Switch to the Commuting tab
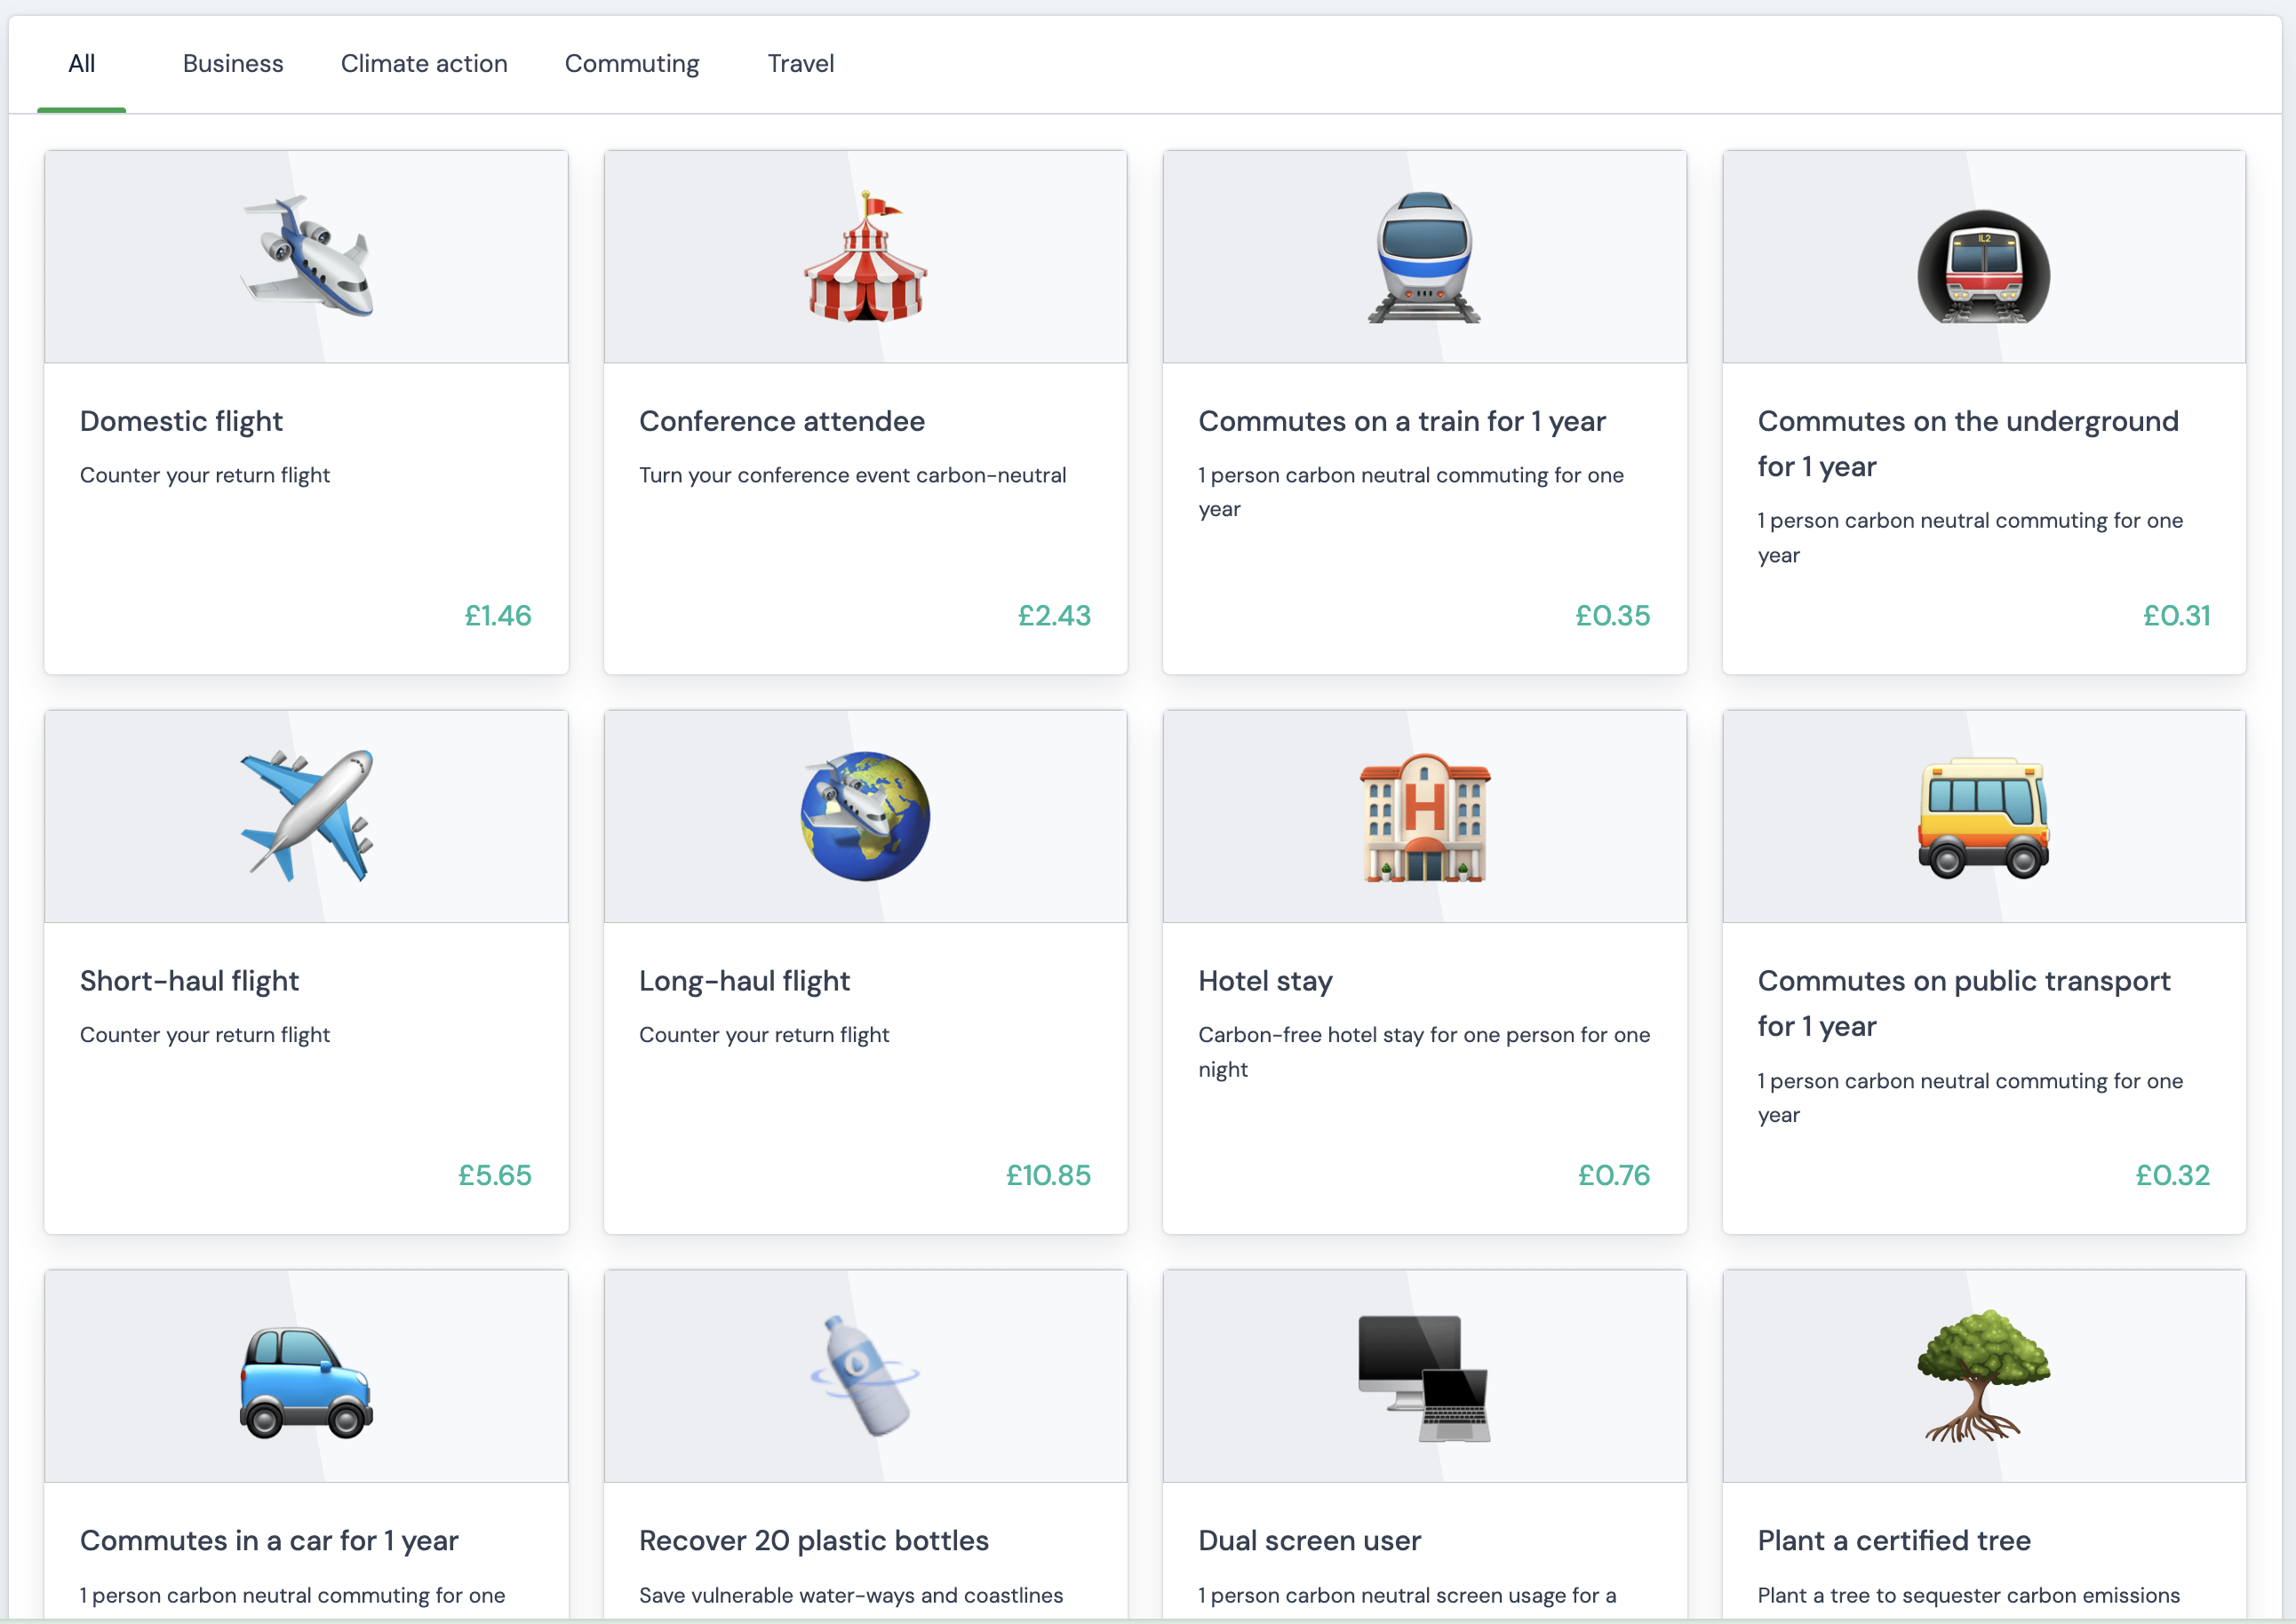 click(x=632, y=64)
